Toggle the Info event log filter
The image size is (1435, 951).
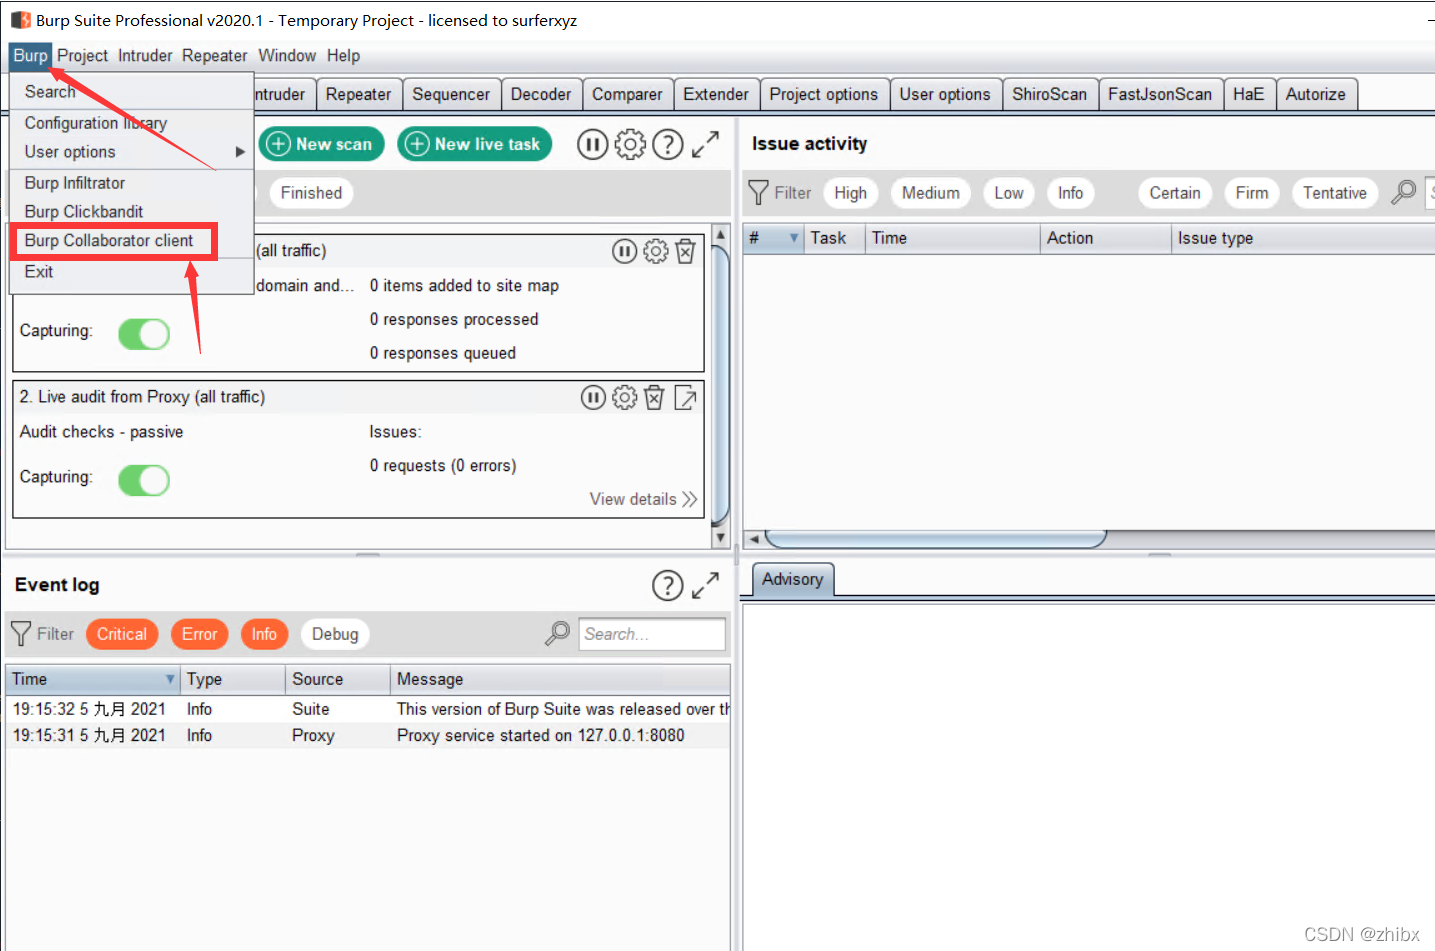(264, 634)
